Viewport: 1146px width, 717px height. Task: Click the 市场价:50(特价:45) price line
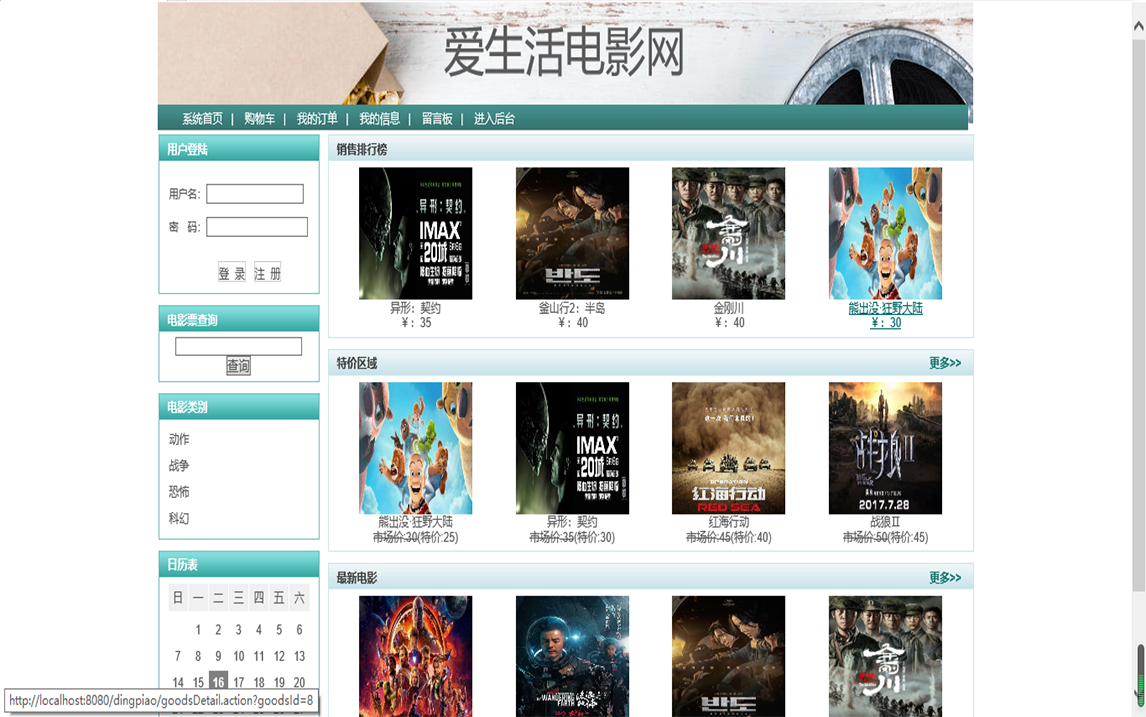(x=885, y=538)
